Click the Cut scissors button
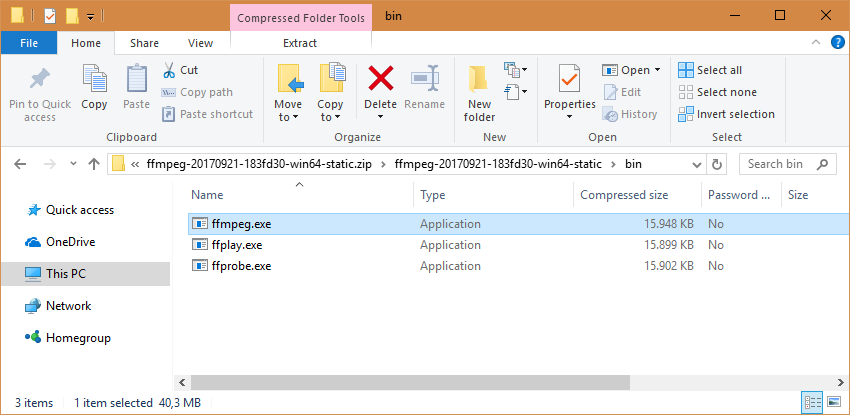 (181, 70)
